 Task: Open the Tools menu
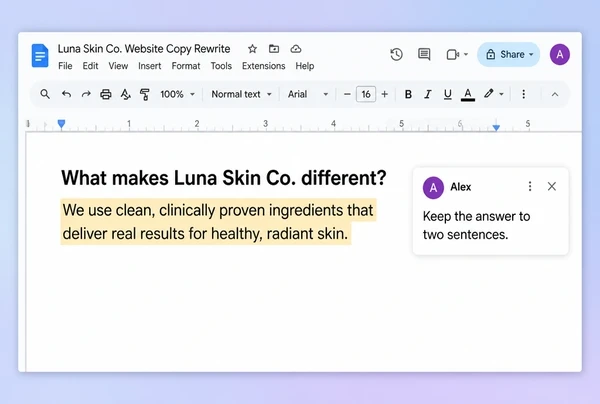click(x=221, y=66)
